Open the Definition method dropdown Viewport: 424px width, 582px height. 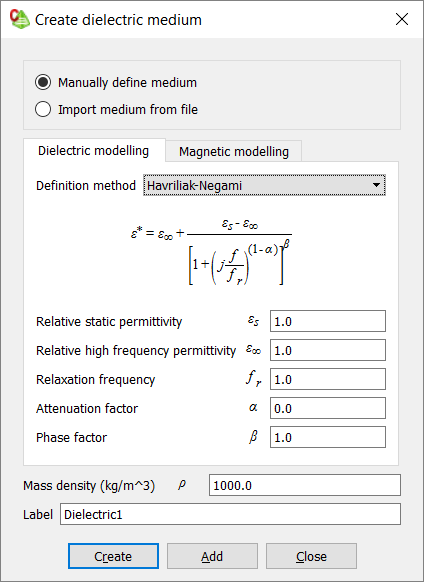[264, 185]
